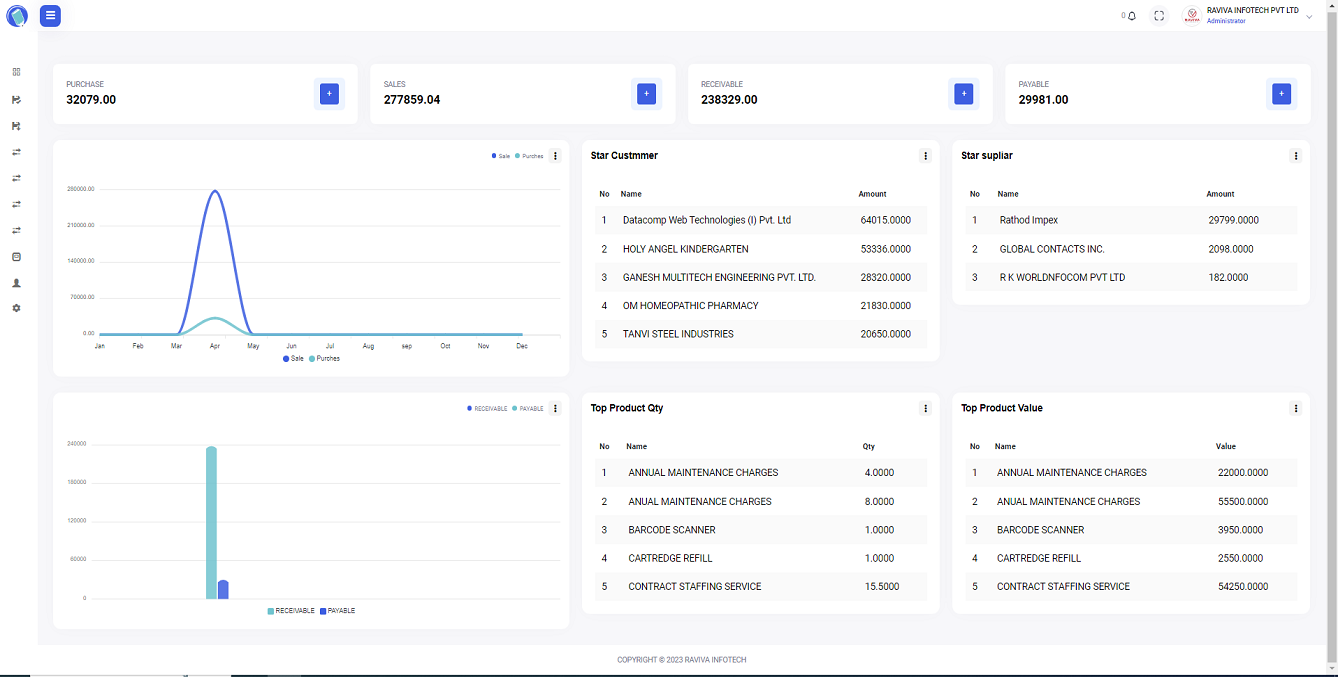Click the 15.5000 quantity cell
This screenshot has width=1338, height=677.
point(882,587)
